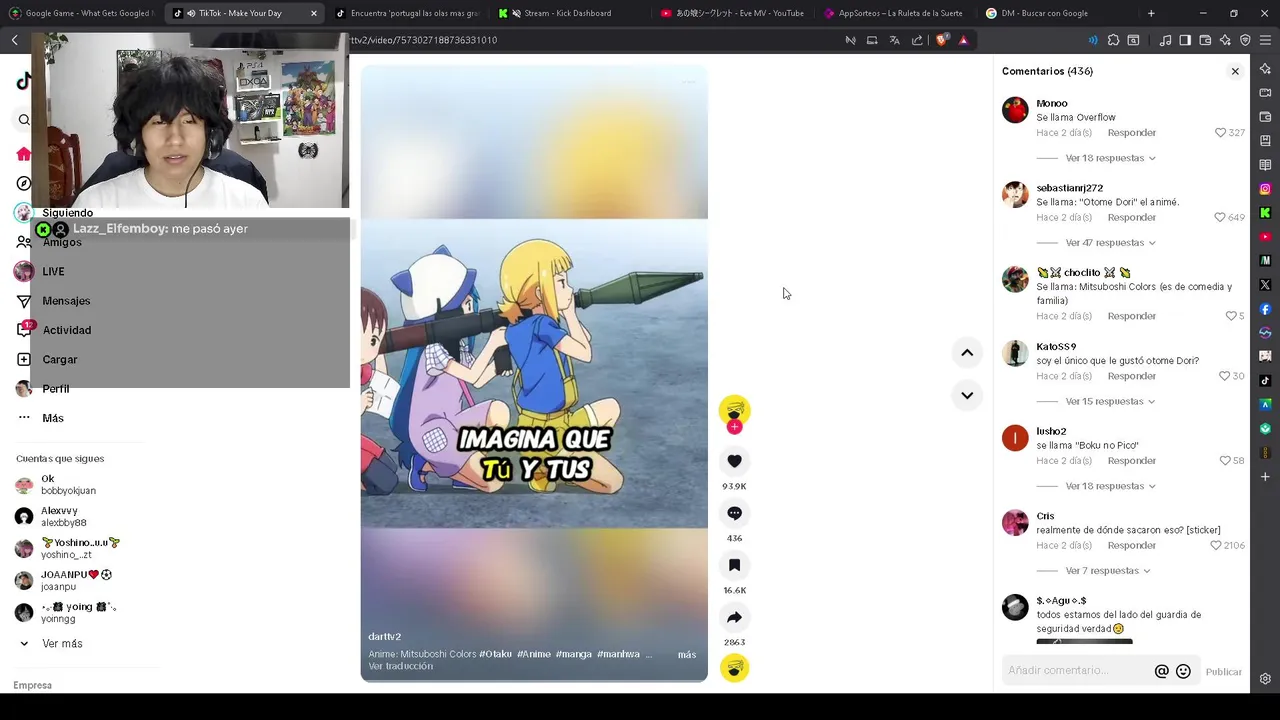
Task: Open Instagram from the browser sidebar
Action: [1265, 189]
